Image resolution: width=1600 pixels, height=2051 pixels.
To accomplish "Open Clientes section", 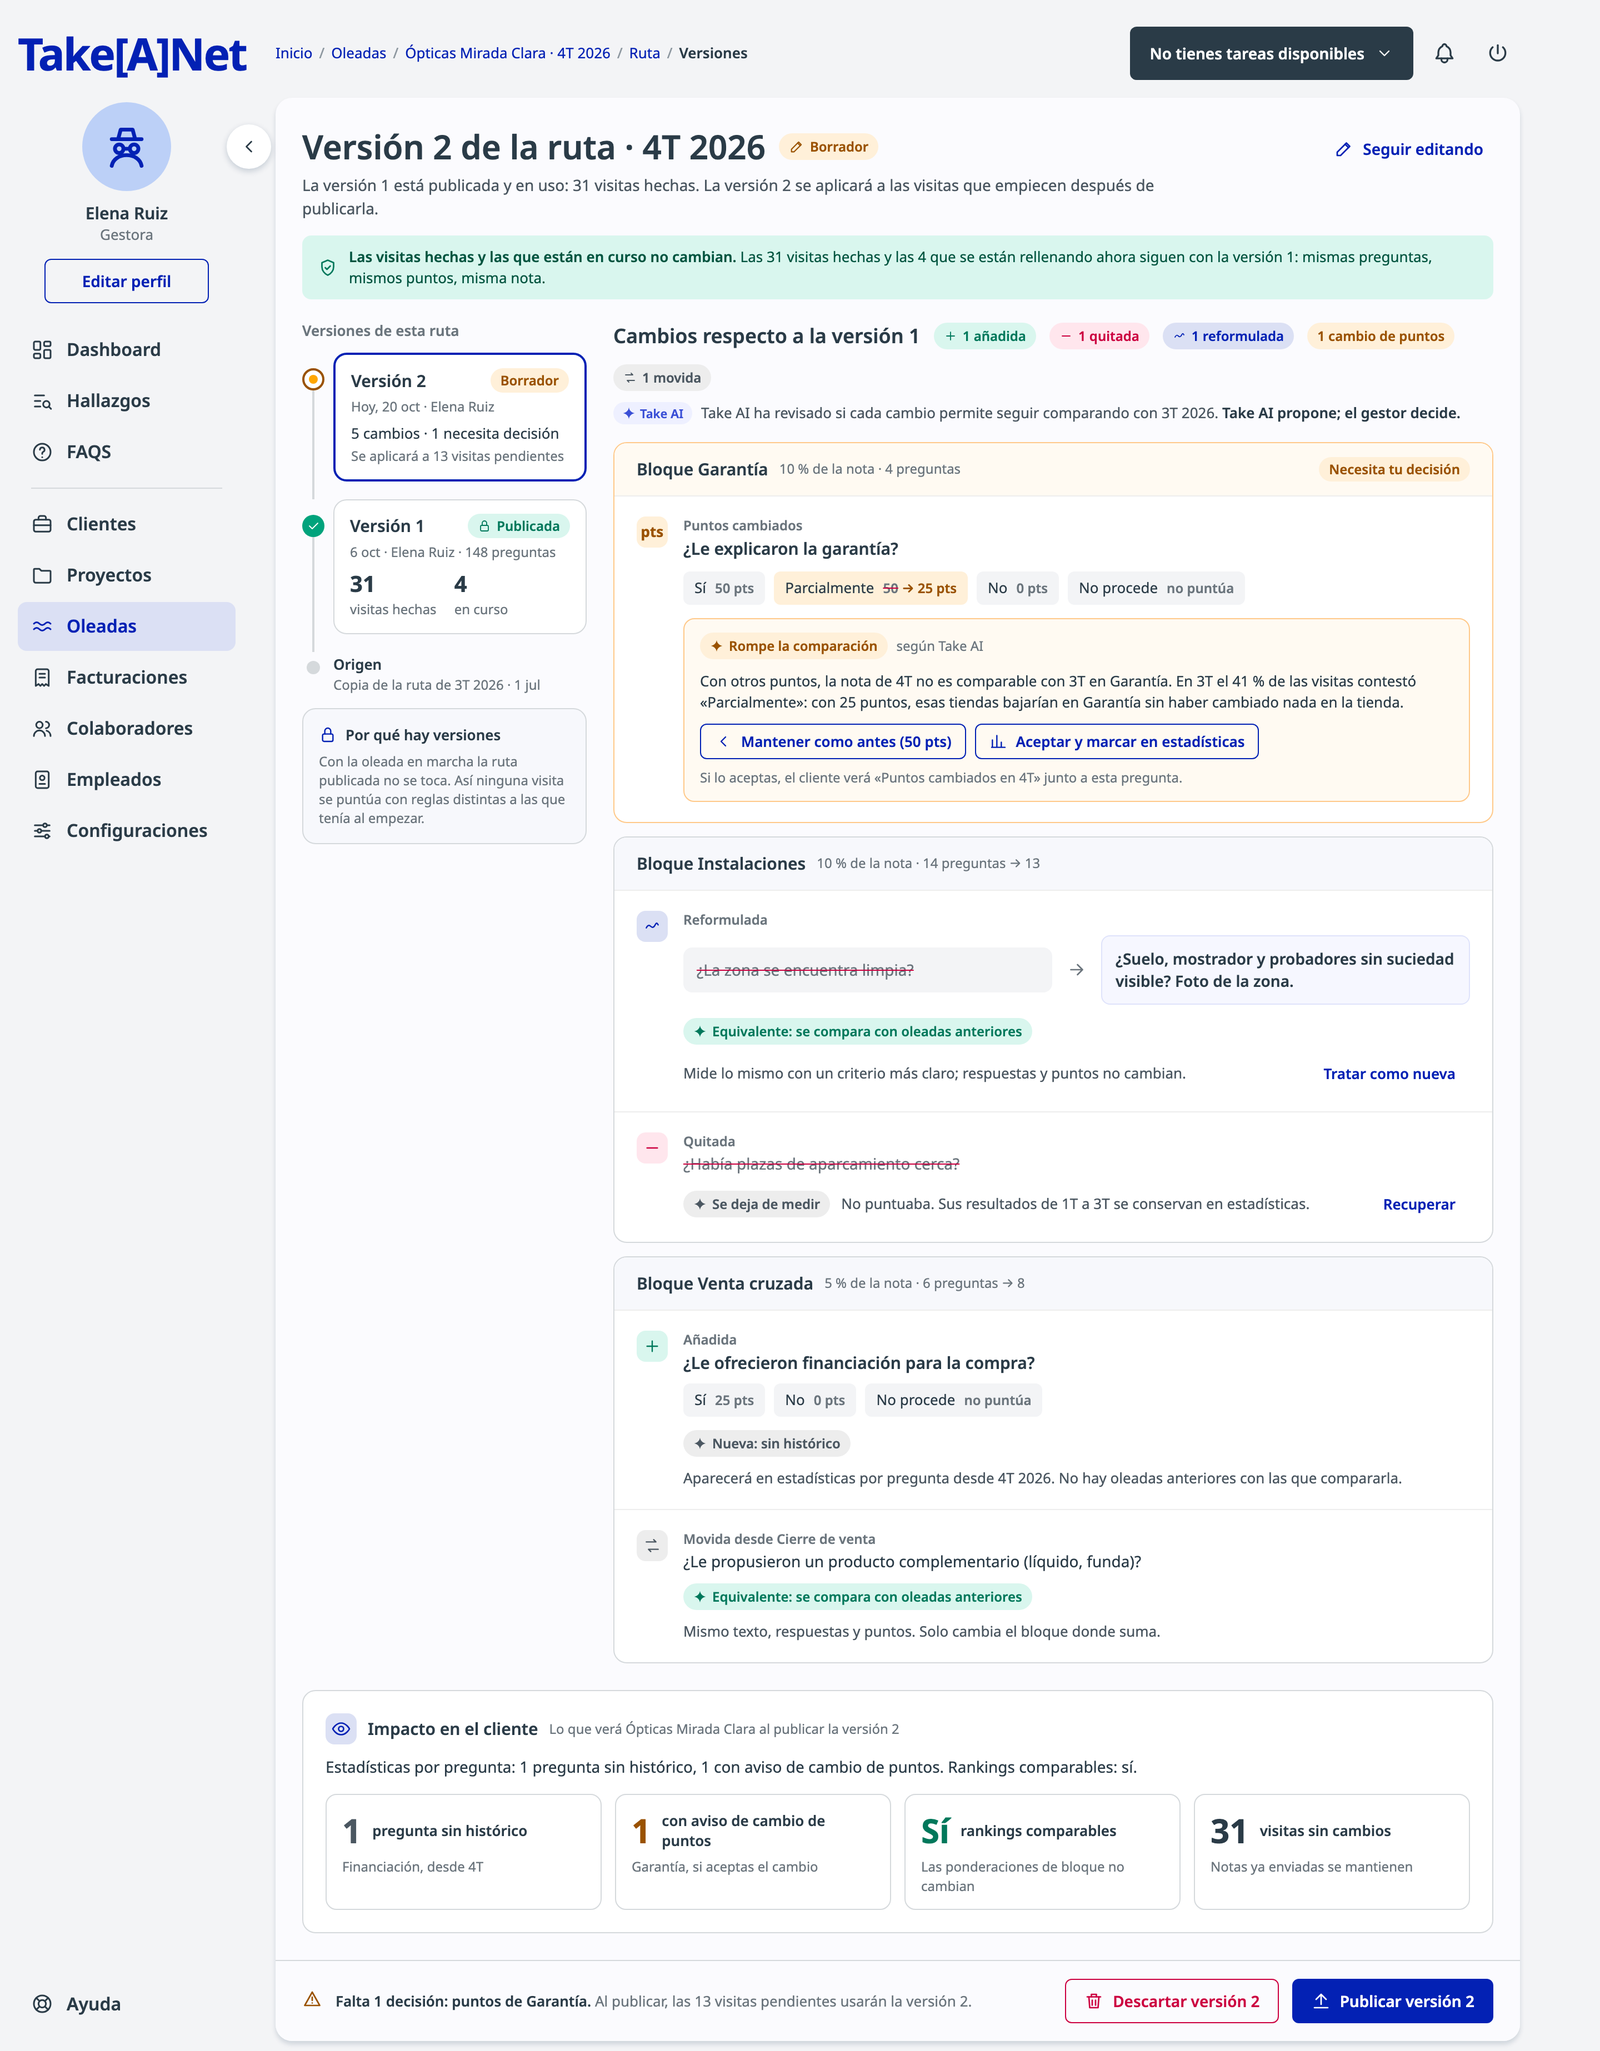I will tap(126, 524).
